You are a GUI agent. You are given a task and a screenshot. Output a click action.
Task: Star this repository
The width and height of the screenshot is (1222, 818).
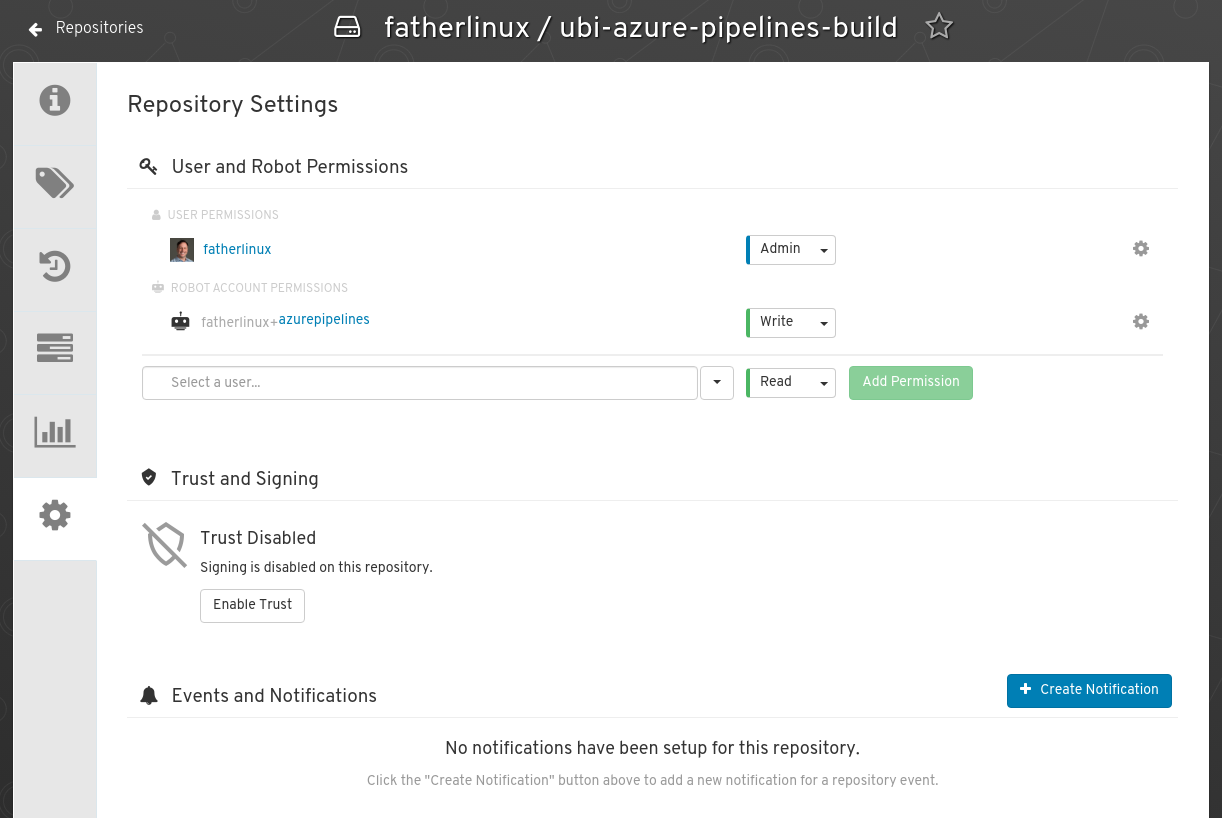pyautogui.click(x=938, y=27)
